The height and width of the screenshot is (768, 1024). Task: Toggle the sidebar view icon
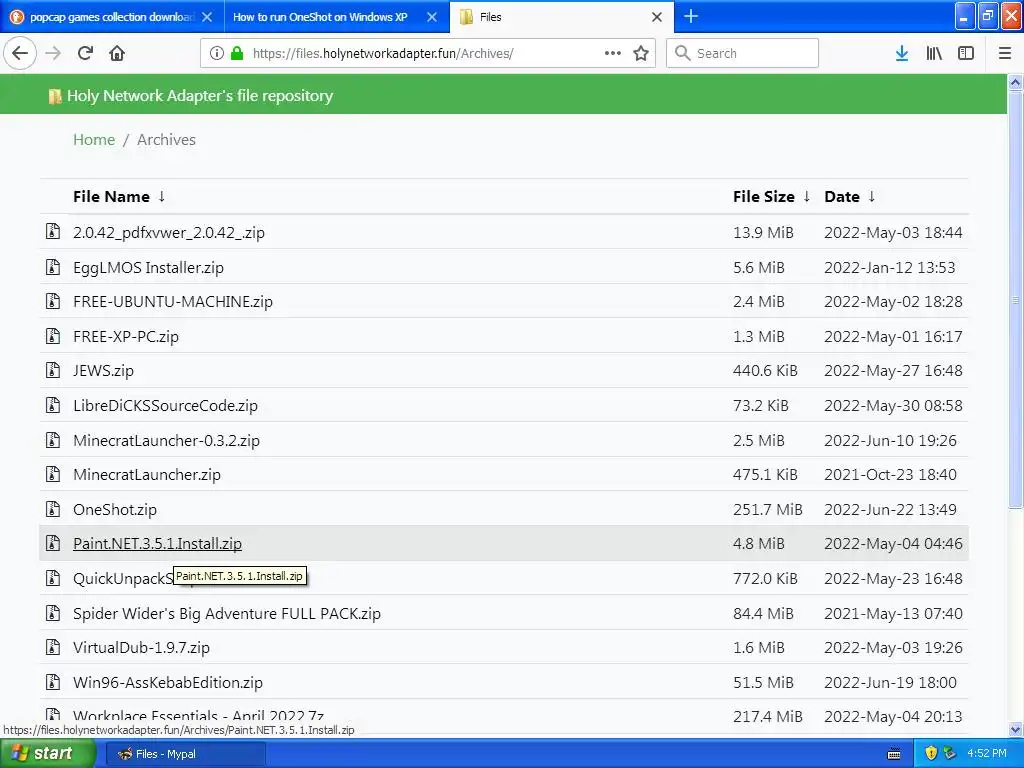(x=966, y=54)
